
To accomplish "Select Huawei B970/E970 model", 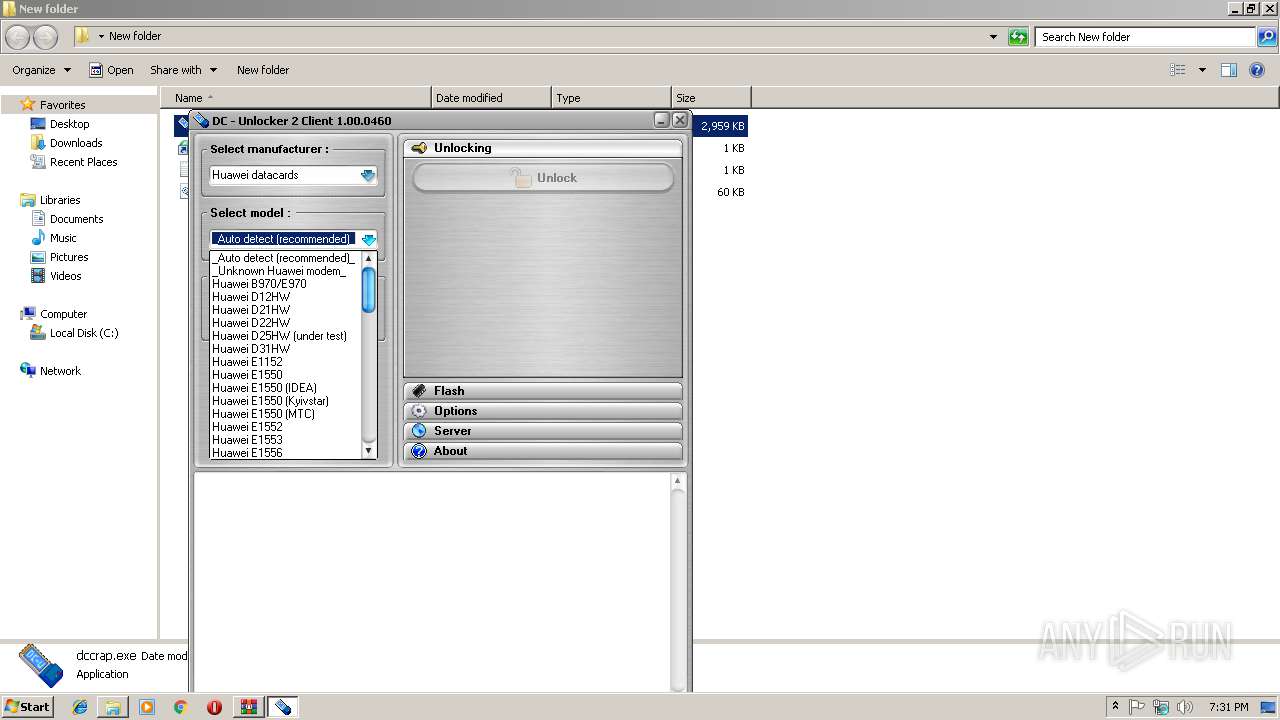I will coord(285,284).
